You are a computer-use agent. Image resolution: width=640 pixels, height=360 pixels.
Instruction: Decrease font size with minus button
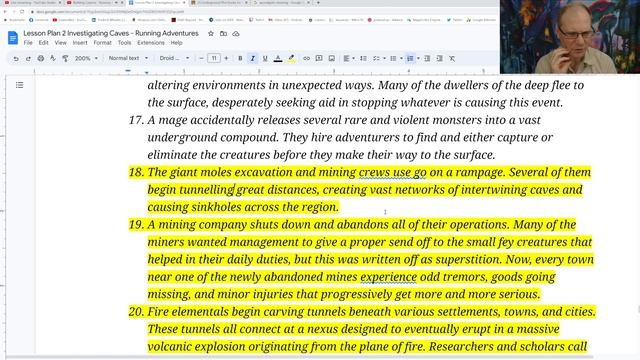coord(201,58)
